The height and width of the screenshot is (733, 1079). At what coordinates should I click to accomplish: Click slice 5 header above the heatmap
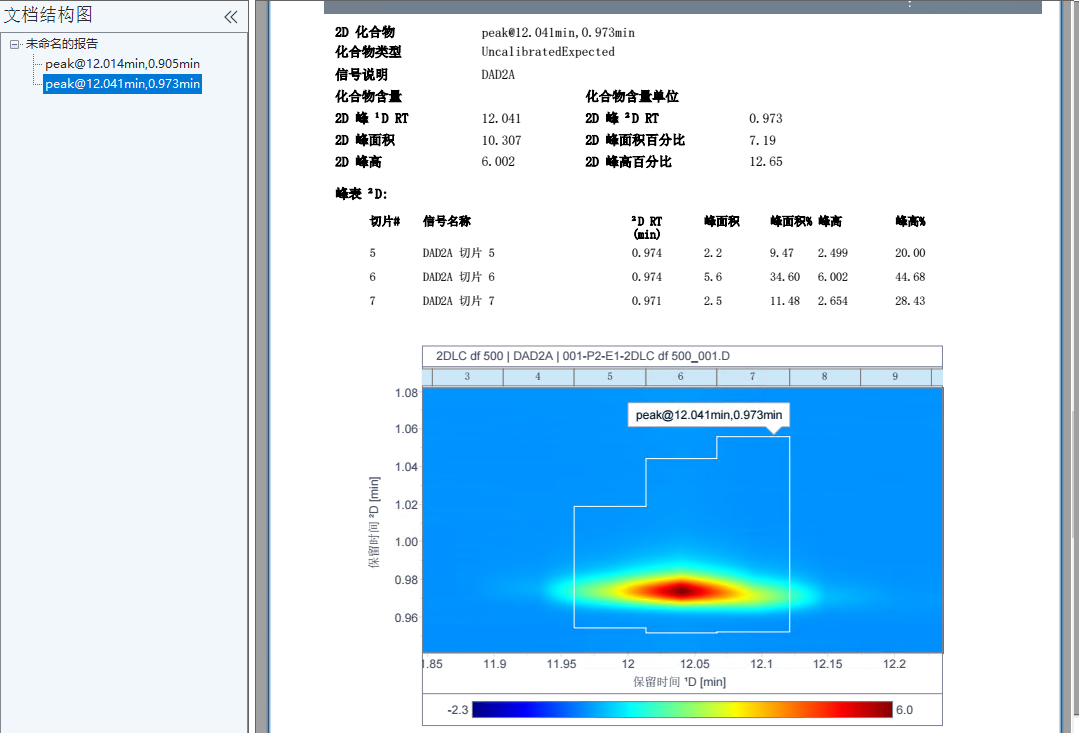[610, 376]
